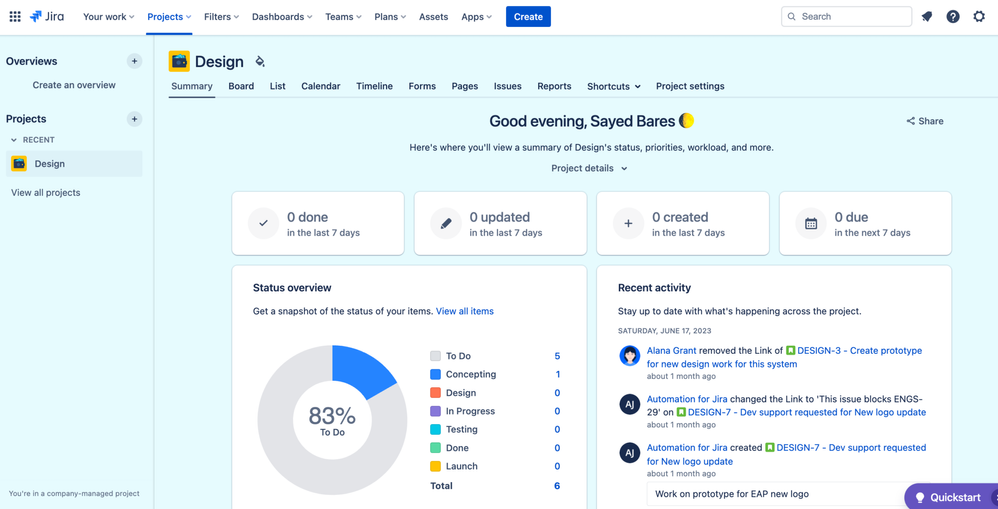The width and height of the screenshot is (998, 509).
Task: Click the To Do gray legend swatch
Action: pyautogui.click(x=435, y=356)
